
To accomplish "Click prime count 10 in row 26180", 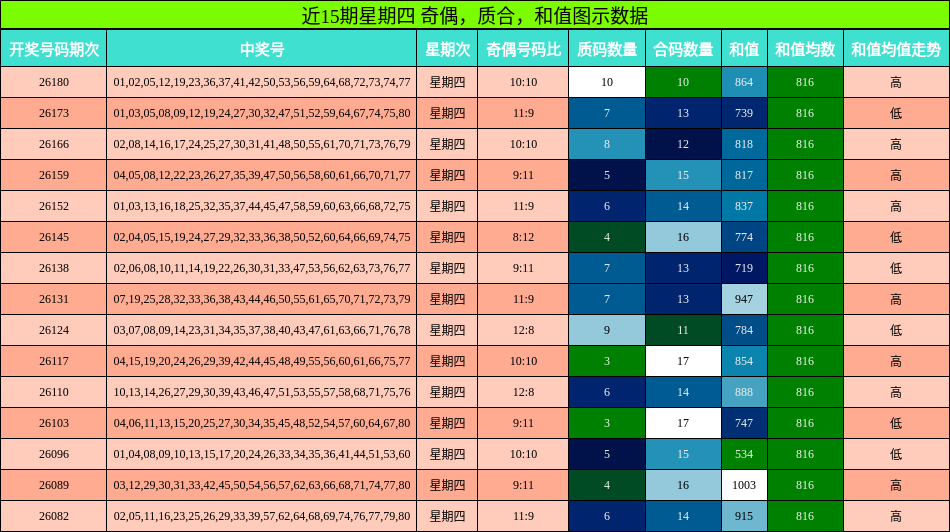I will (x=606, y=82).
